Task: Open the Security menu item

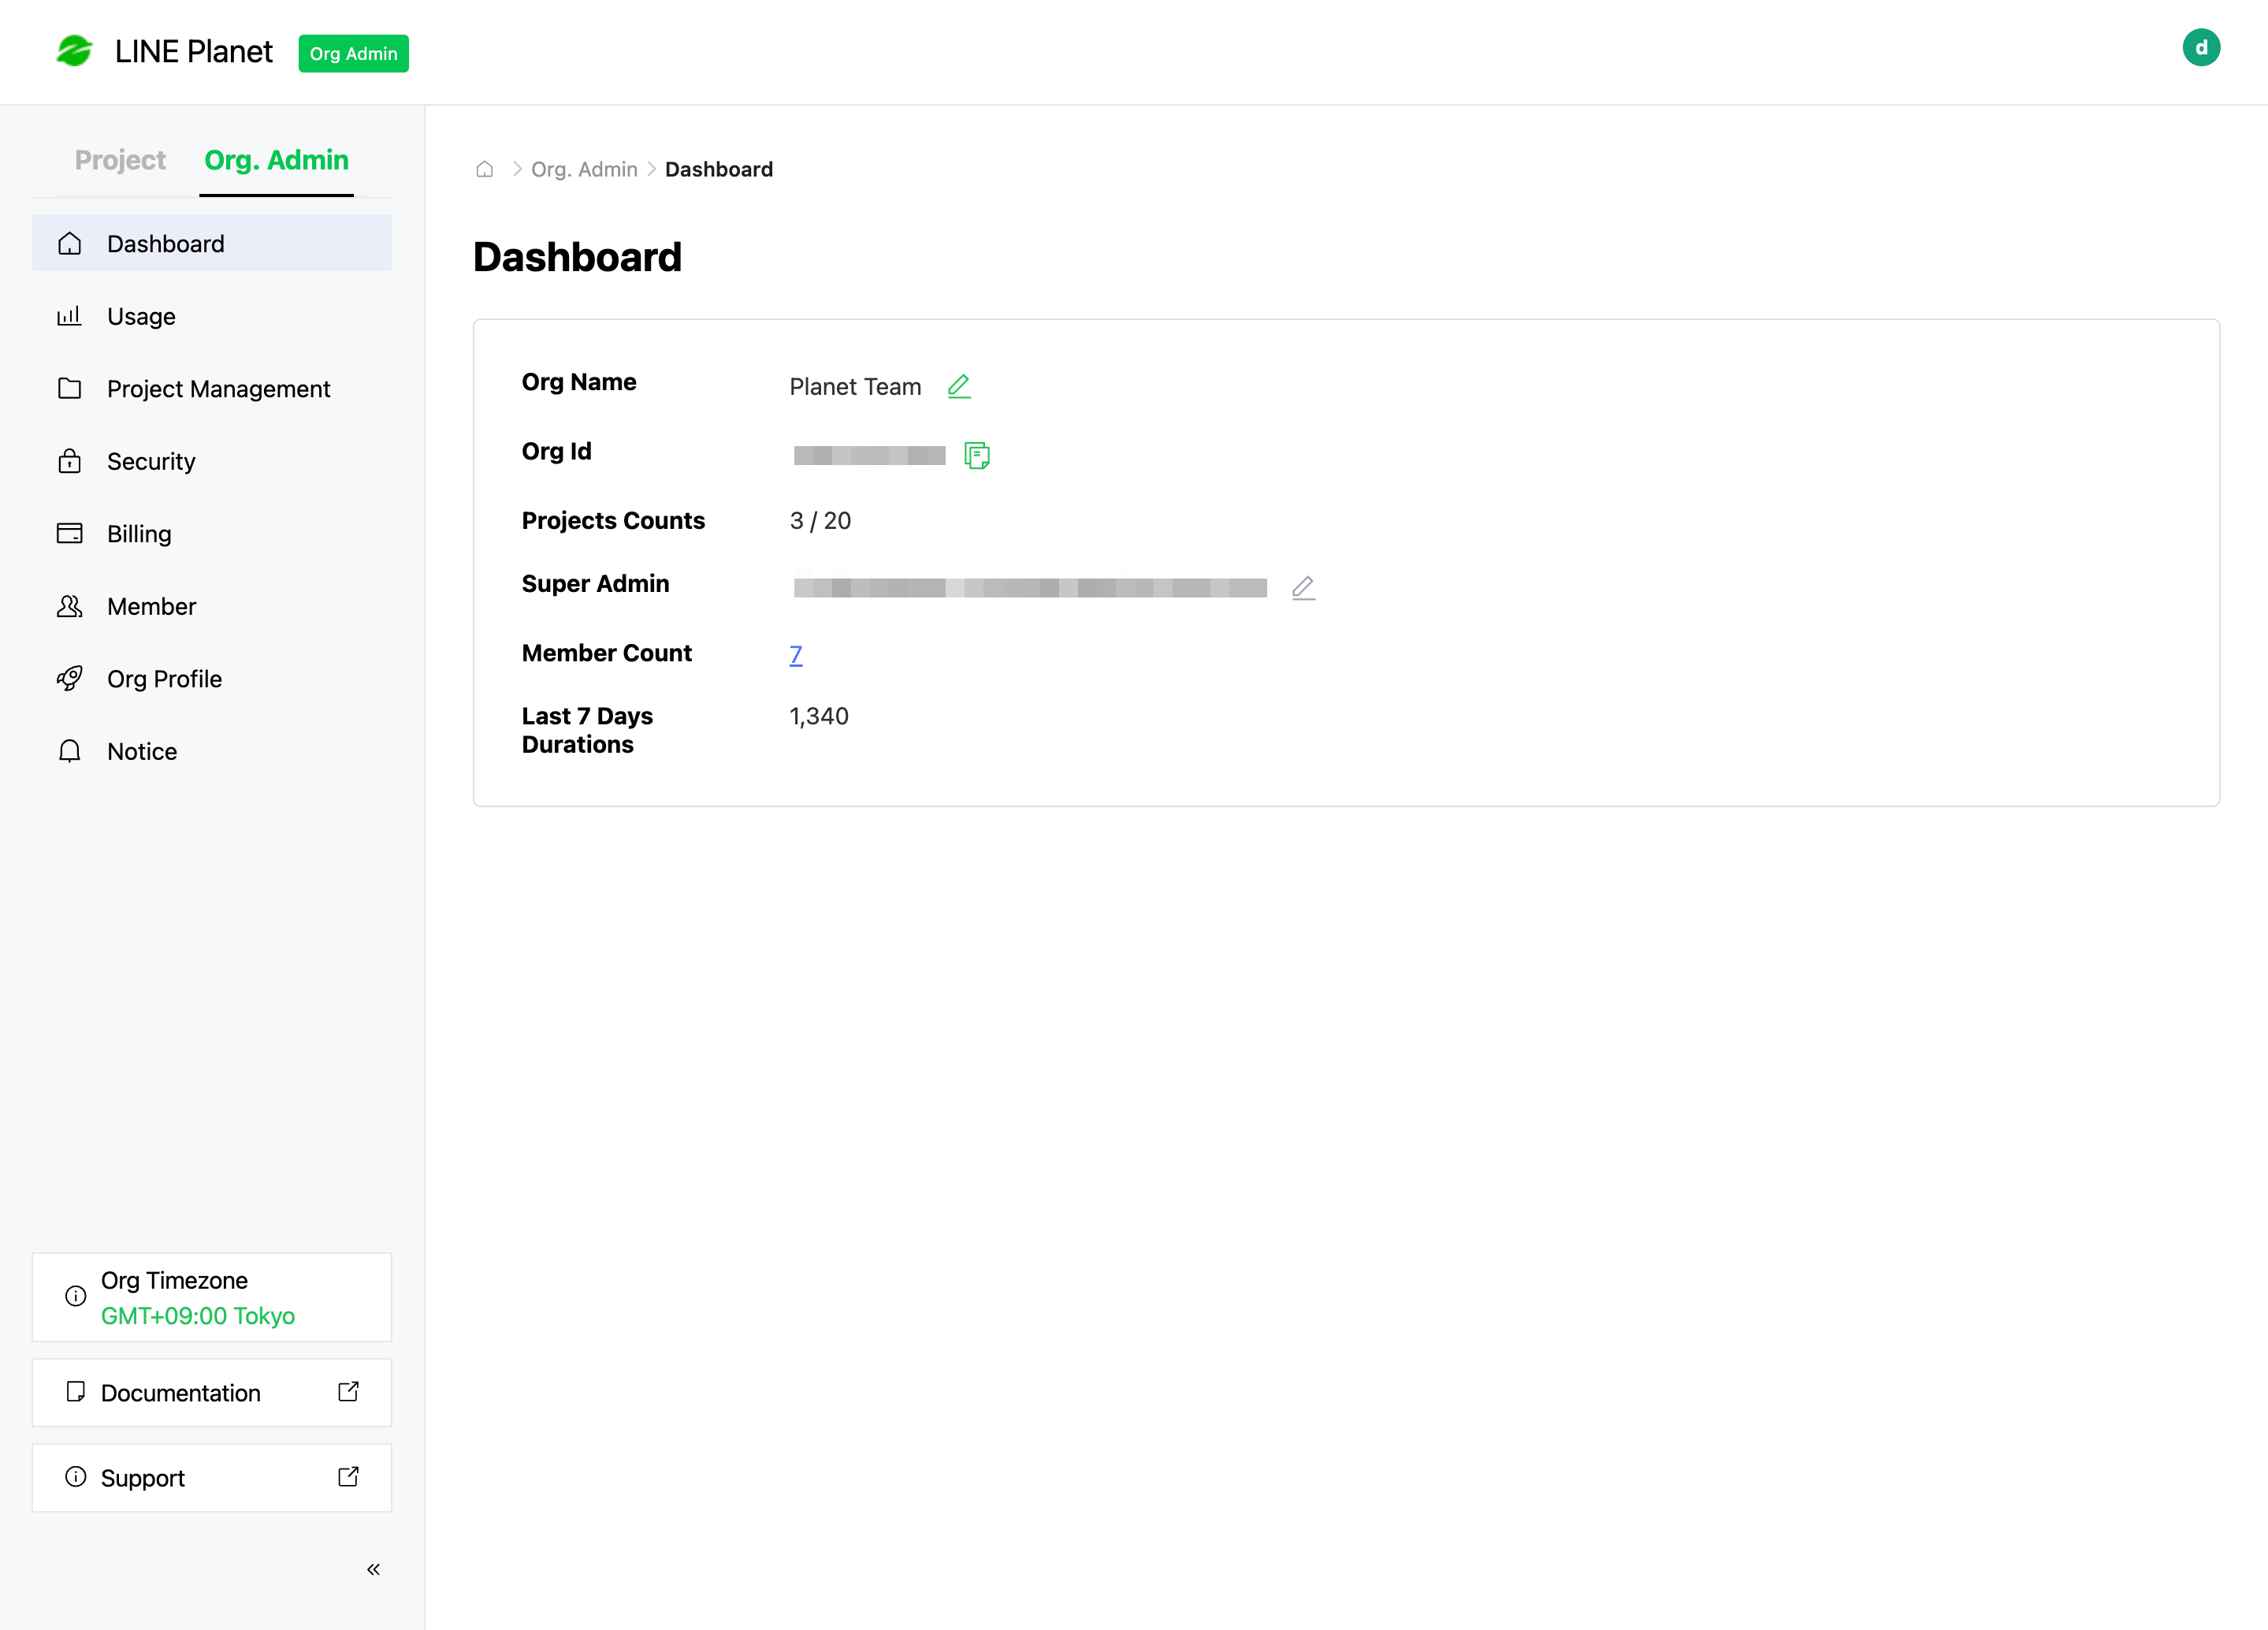Action: (151, 462)
